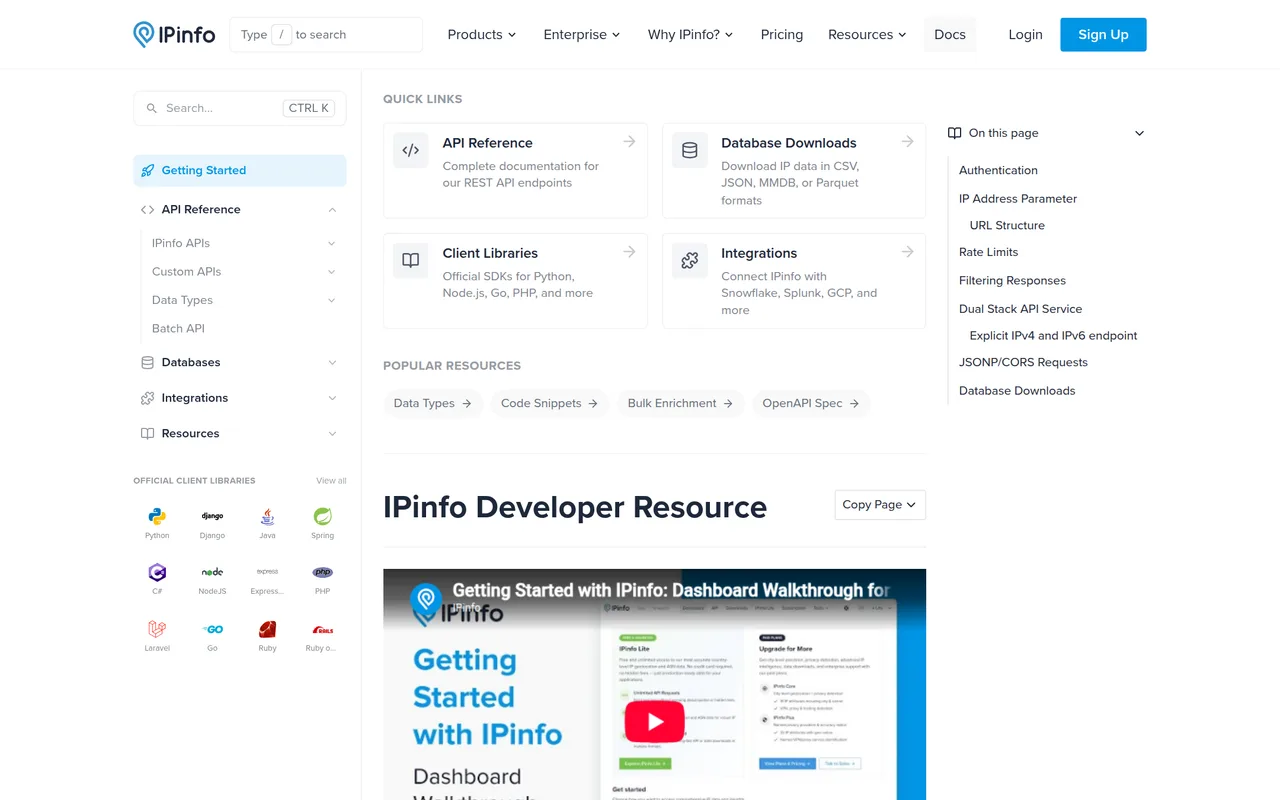Expand the IPinfo APIs sidebar item
Image resolution: width=1280 pixels, height=800 pixels.
point(332,243)
